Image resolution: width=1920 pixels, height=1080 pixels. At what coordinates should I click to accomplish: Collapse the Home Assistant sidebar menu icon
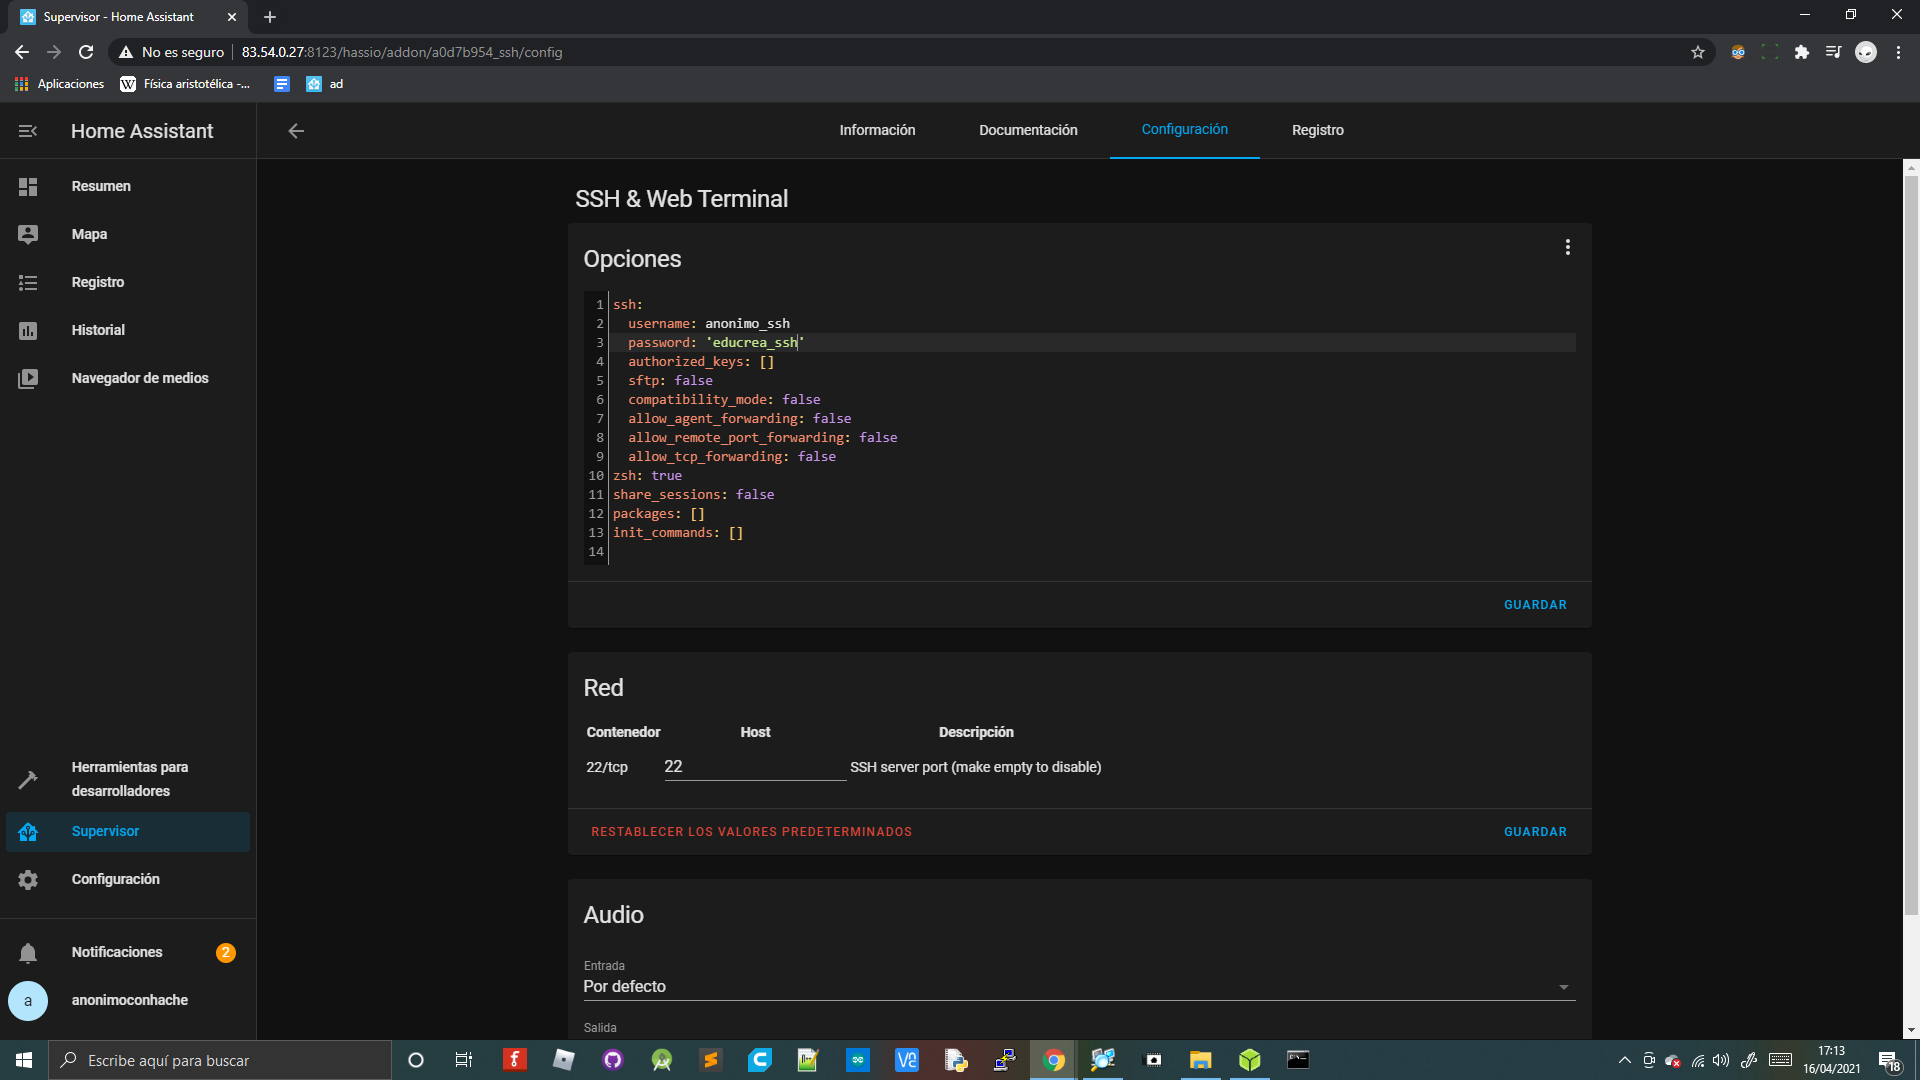pos(28,131)
